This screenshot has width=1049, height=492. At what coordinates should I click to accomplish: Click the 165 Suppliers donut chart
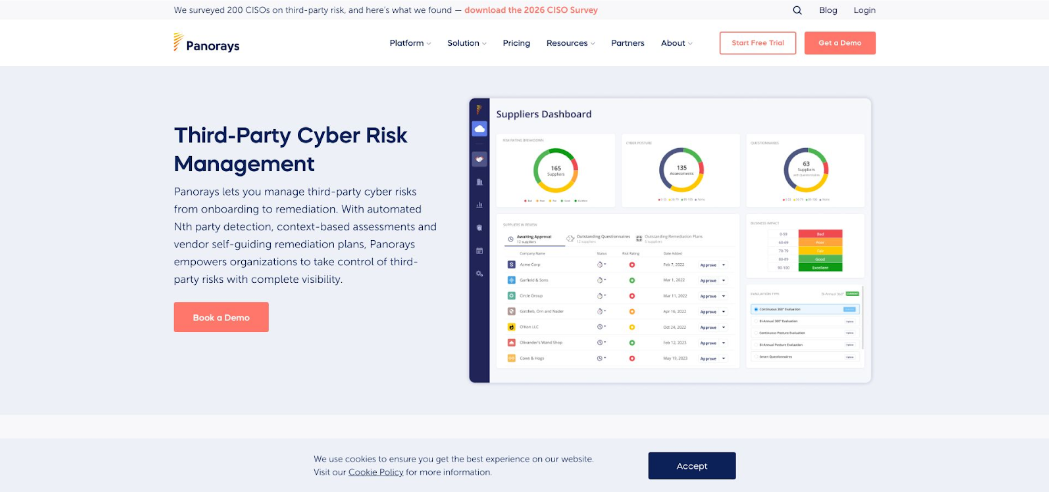point(556,170)
